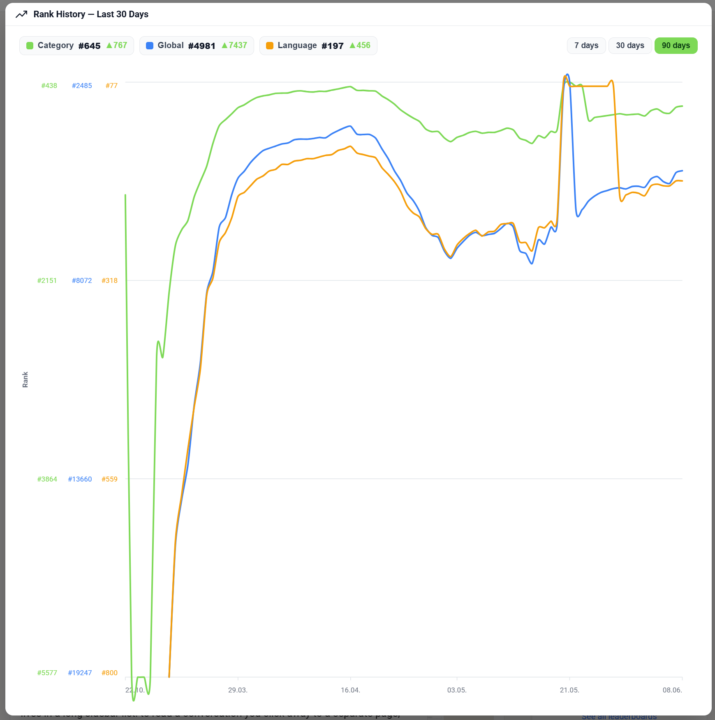
Task: Click the y-axis label #438
Action: pyautogui.click(x=49, y=85)
